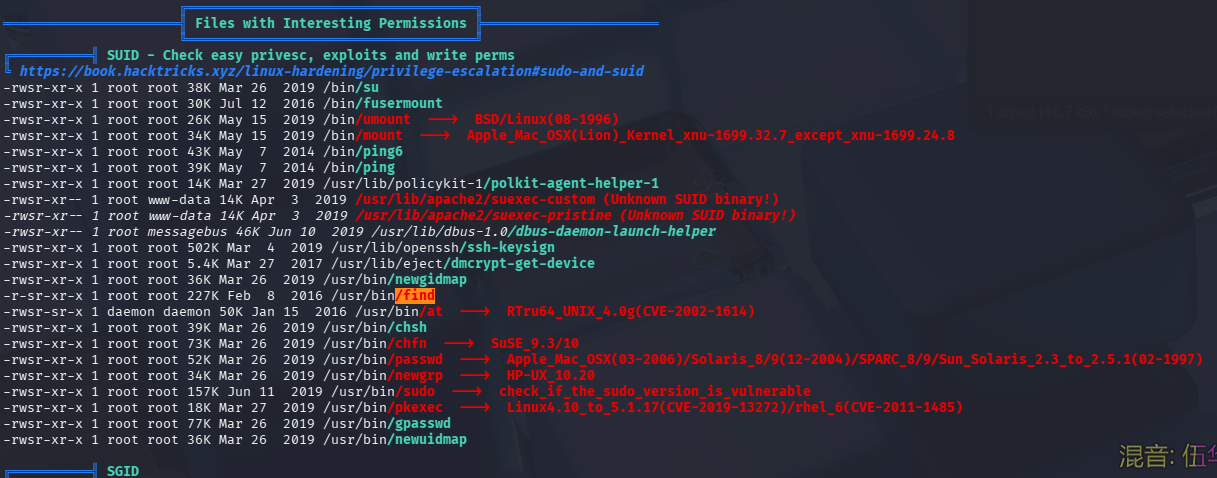The width and height of the screenshot is (1217, 478).
Task: Click the suexec-pristine Unknown SUID binary line
Action: tap(575, 215)
